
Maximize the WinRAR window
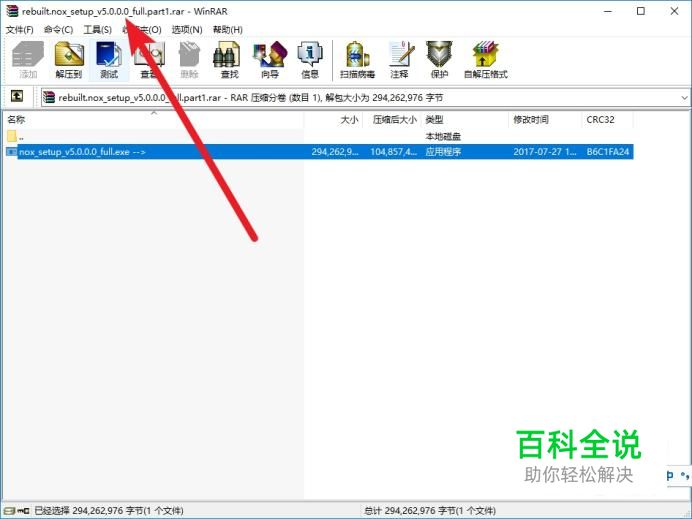click(x=641, y=11)
